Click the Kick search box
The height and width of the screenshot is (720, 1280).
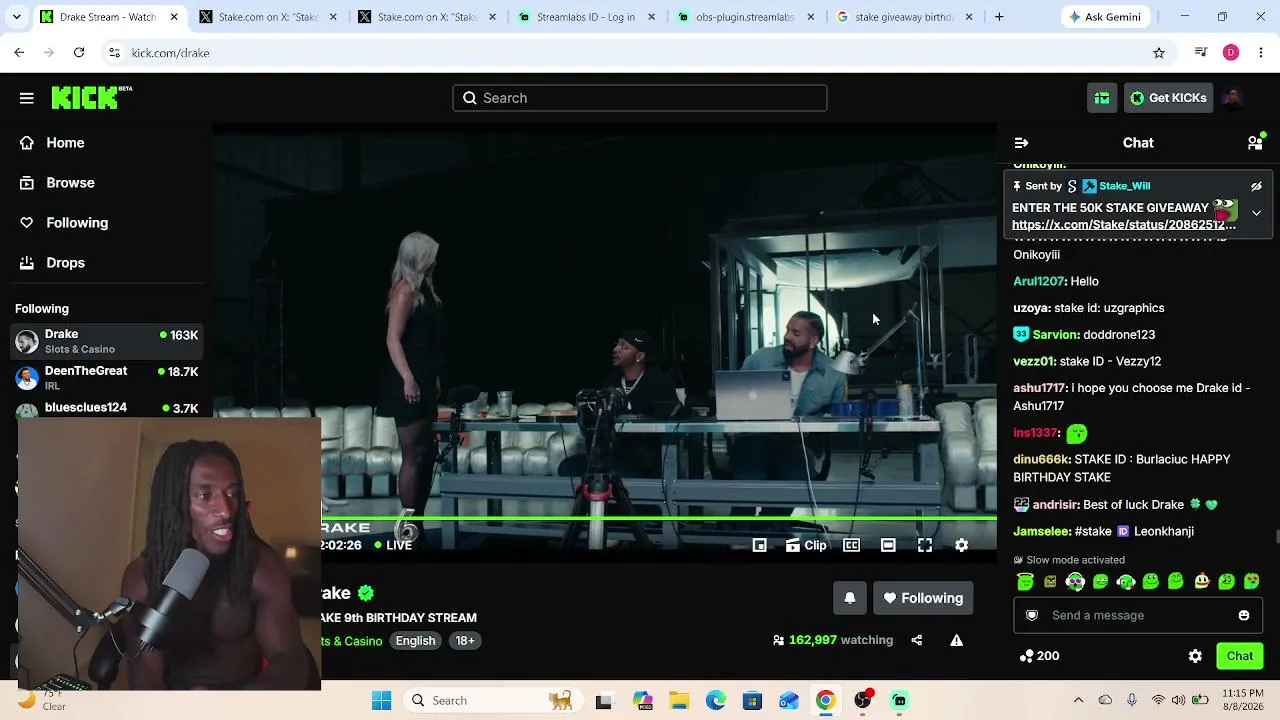point(640,98)
